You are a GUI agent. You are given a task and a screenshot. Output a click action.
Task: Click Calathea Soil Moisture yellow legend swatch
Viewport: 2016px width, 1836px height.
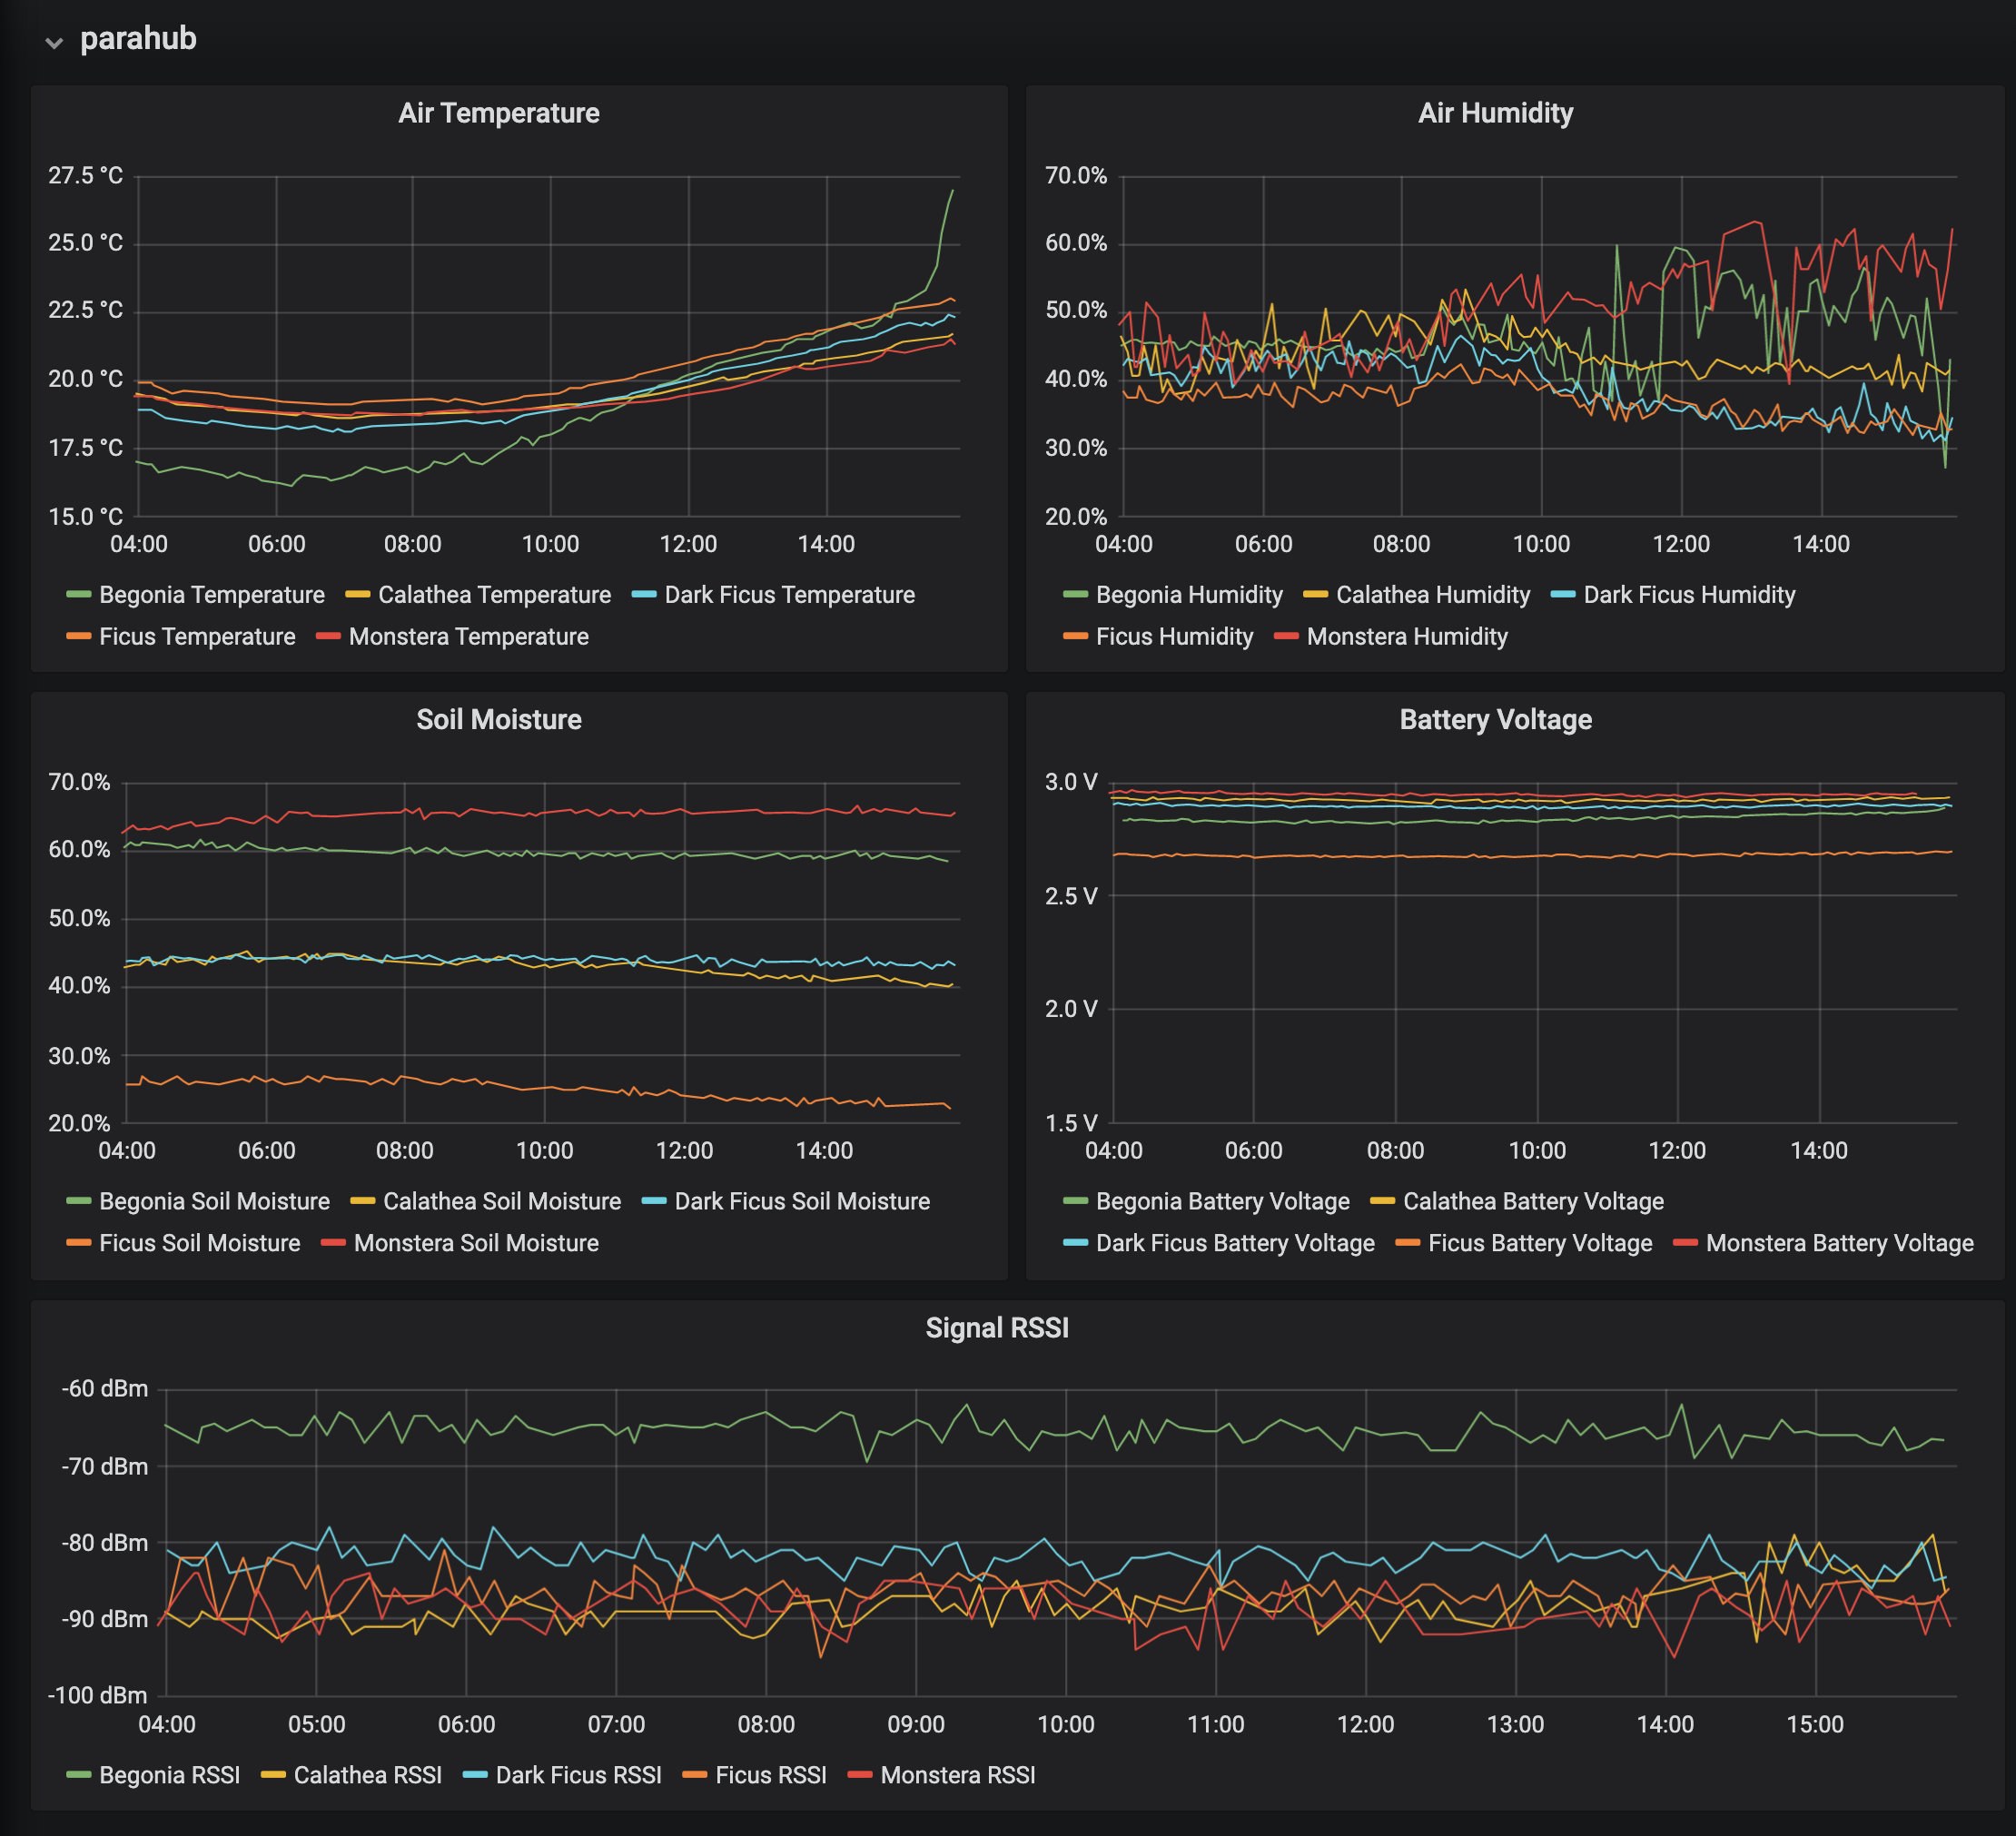pyautogui.click(x=362, y=1201)
